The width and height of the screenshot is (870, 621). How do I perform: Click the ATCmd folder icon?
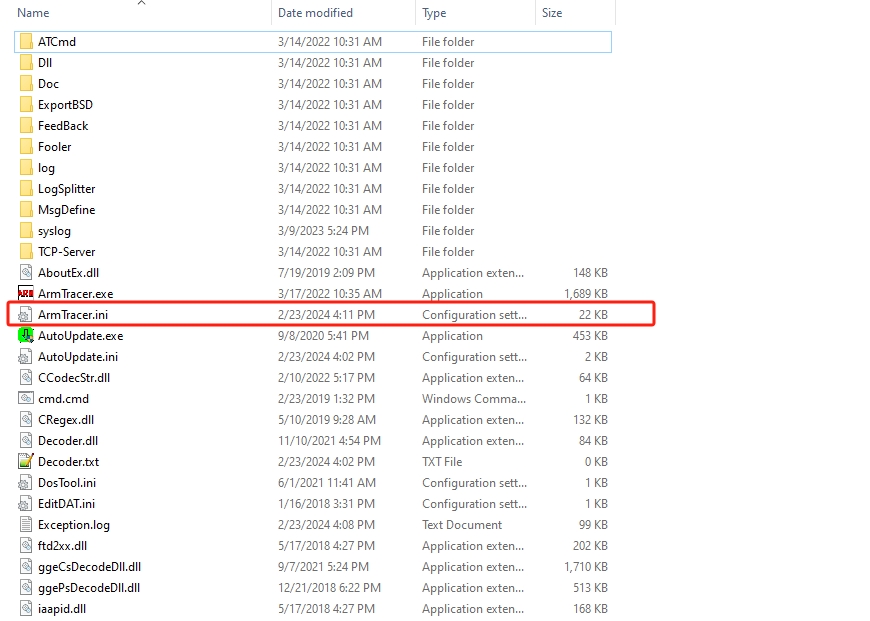tap(26, 42)
